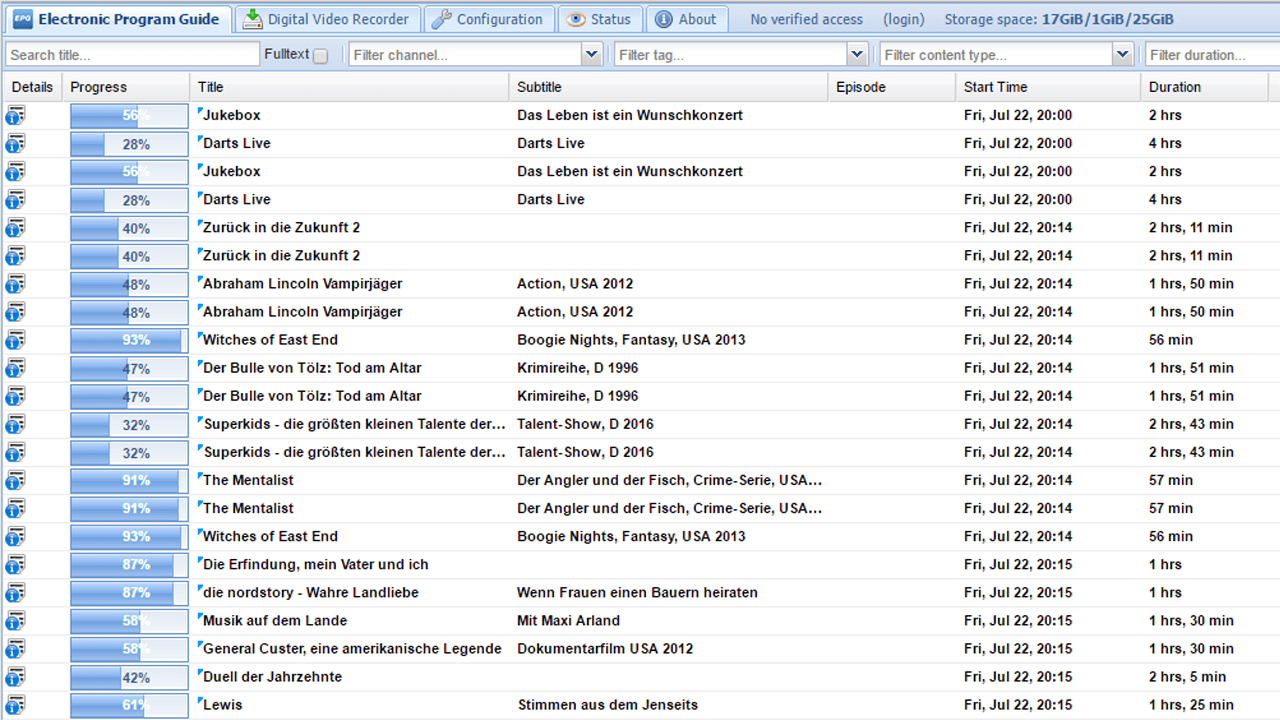Sort by the Title column header
1280x720 pixels.
[211, 87]
